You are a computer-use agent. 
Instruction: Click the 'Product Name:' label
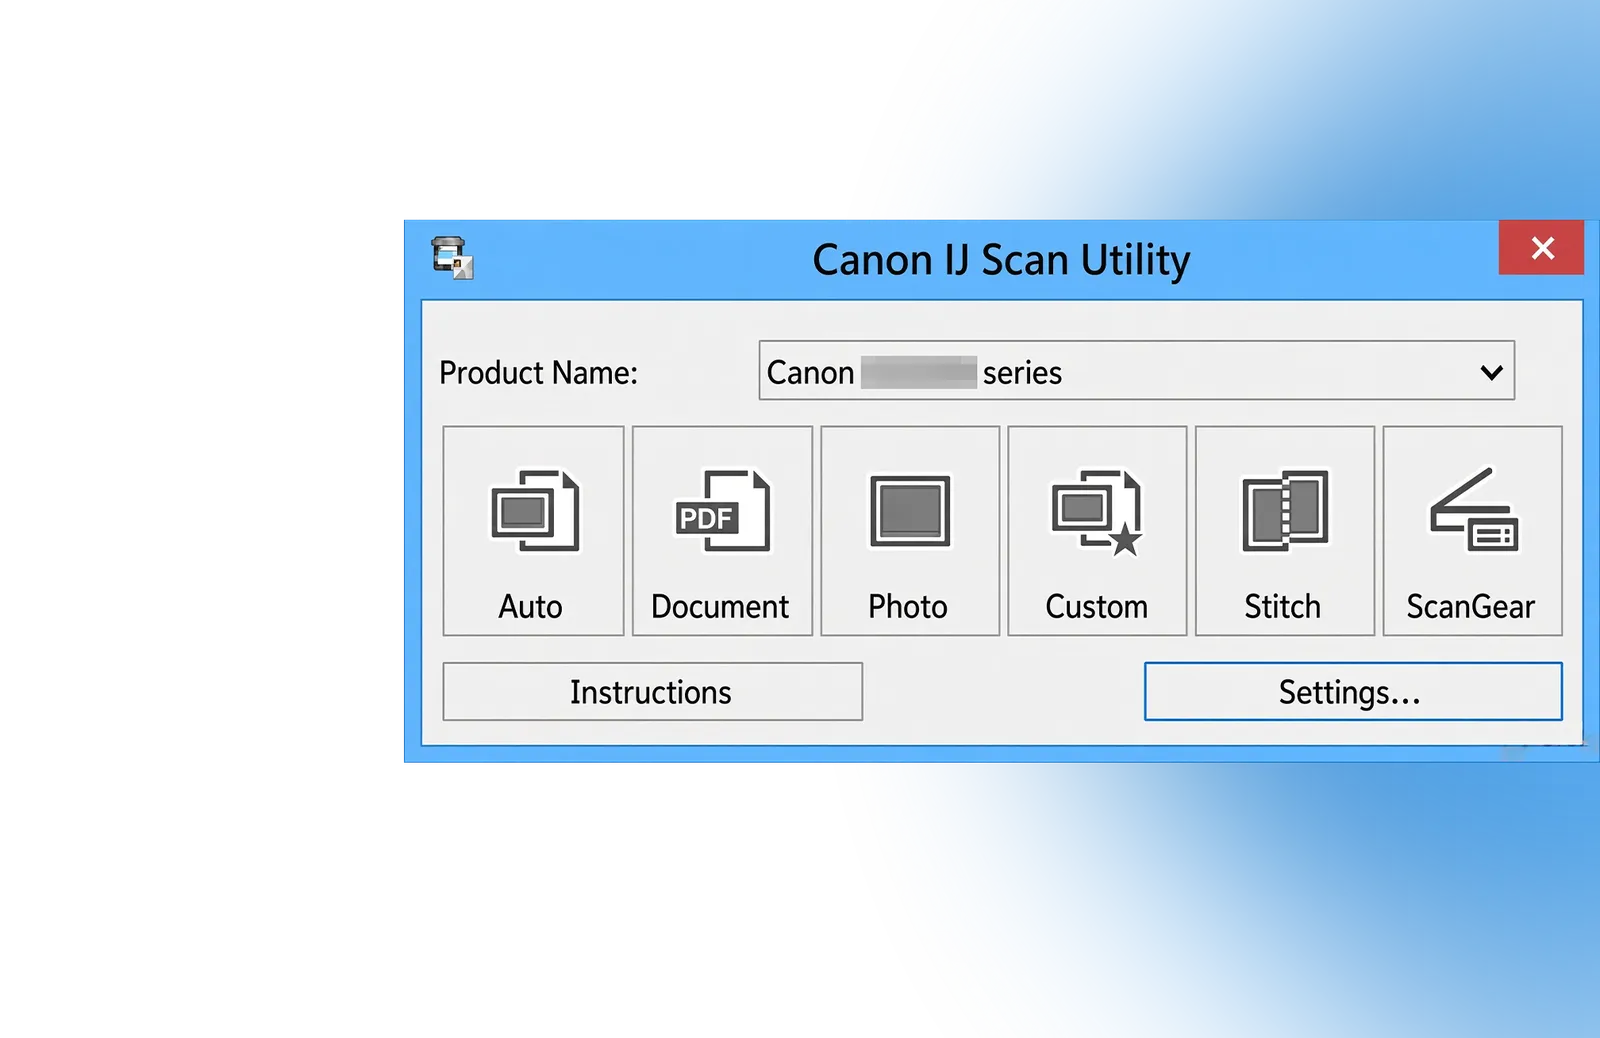tap(538, 373)
